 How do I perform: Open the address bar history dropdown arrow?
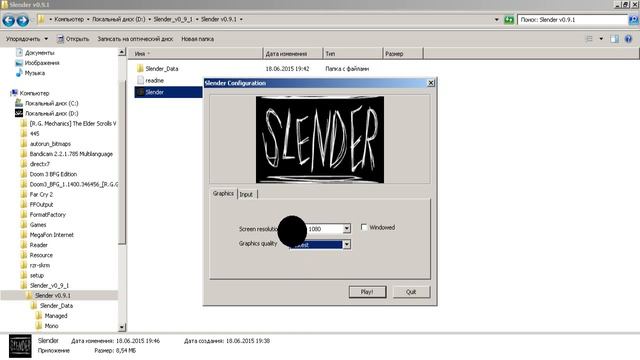click(496, 20)
